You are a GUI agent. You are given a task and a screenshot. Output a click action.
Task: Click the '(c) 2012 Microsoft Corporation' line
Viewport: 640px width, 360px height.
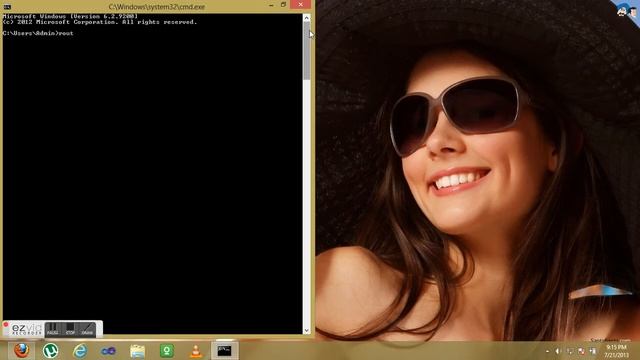click(100, 22)
